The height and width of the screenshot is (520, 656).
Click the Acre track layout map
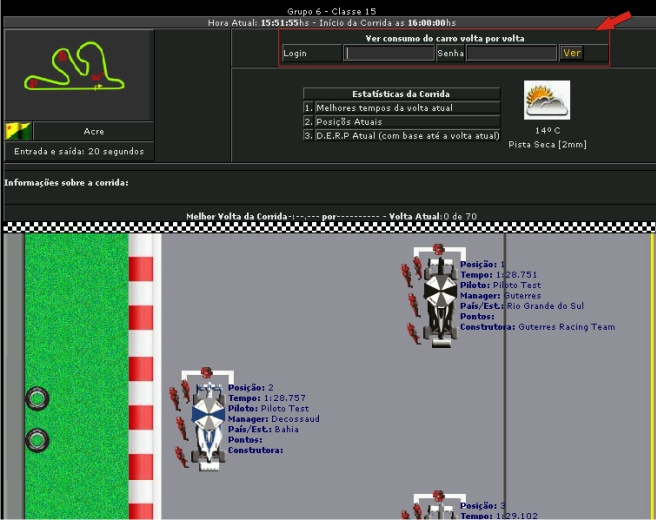click(x=78, y=73)
